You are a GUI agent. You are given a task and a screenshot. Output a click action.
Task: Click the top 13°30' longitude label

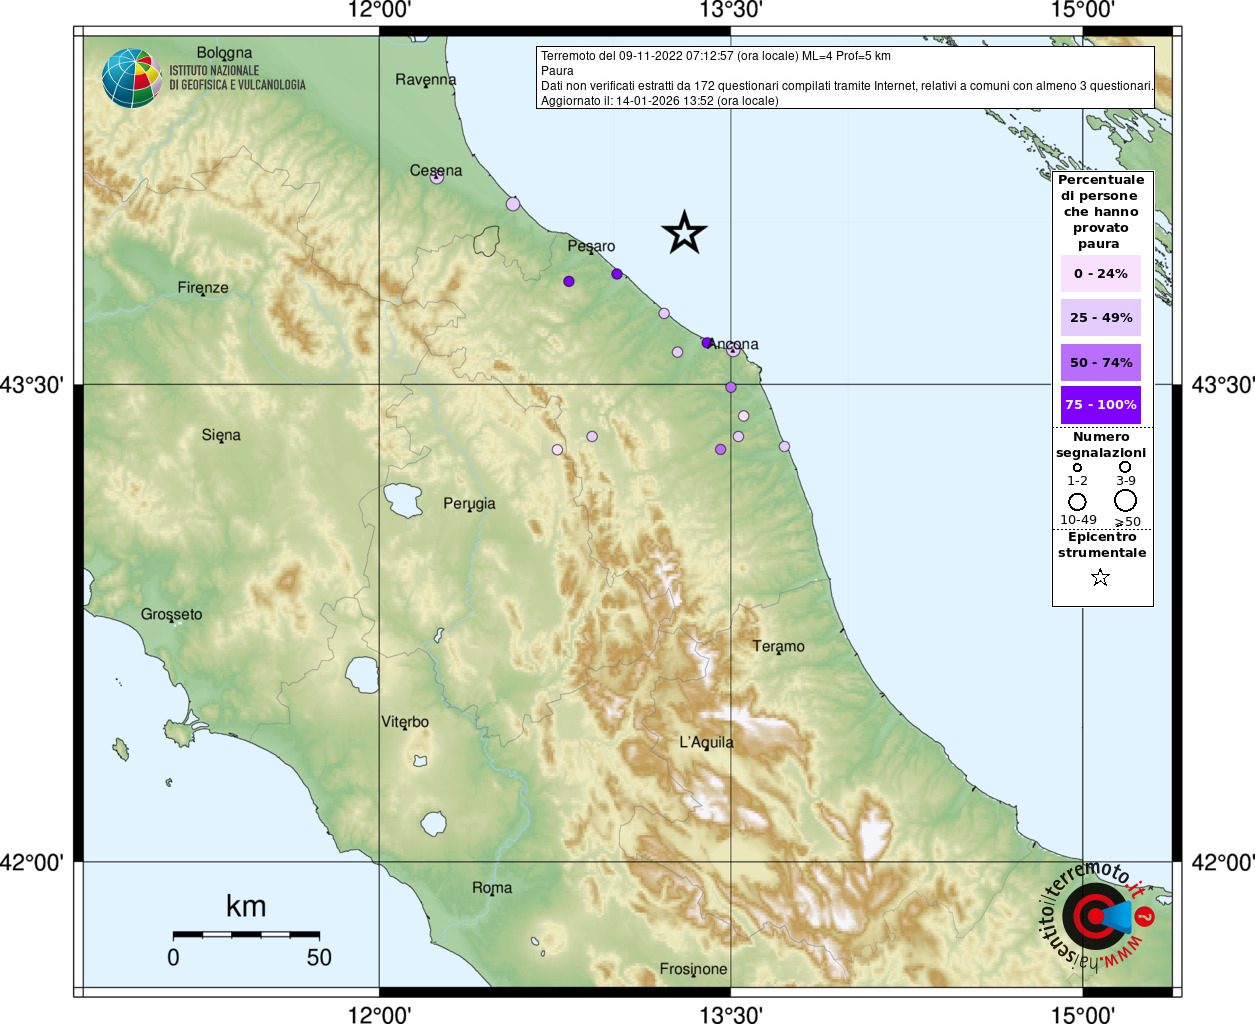(x=731, y=10)
